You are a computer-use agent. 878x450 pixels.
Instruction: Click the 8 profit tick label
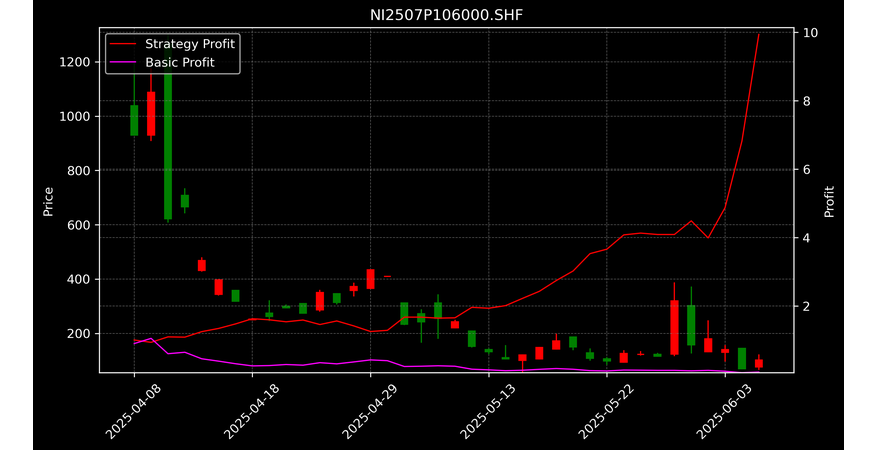807,101
